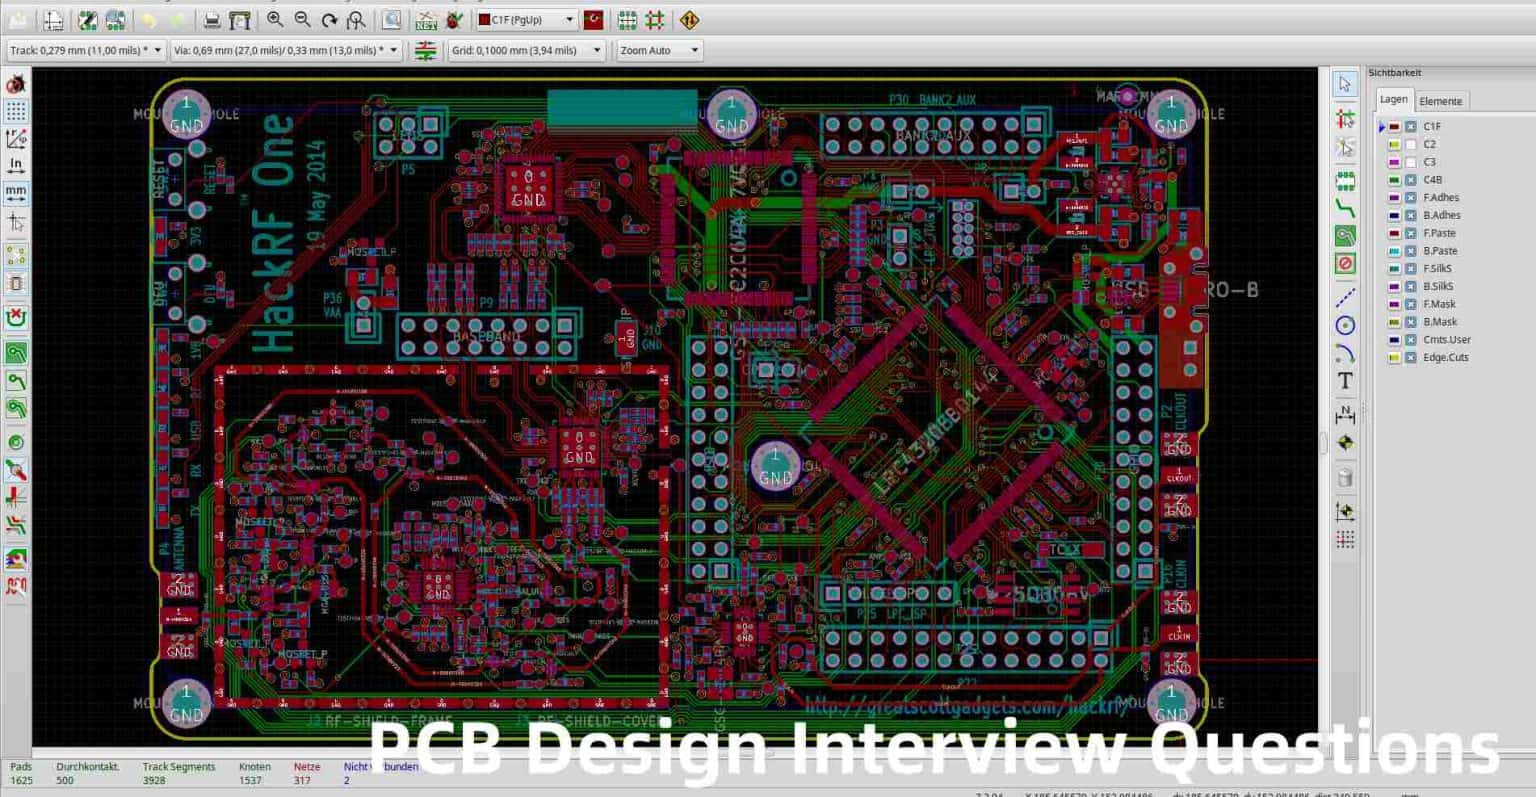The height and width of the screenshot is (797, 1536).
Task: Hide the F.SilkS layer
Action: (1409, 269)
